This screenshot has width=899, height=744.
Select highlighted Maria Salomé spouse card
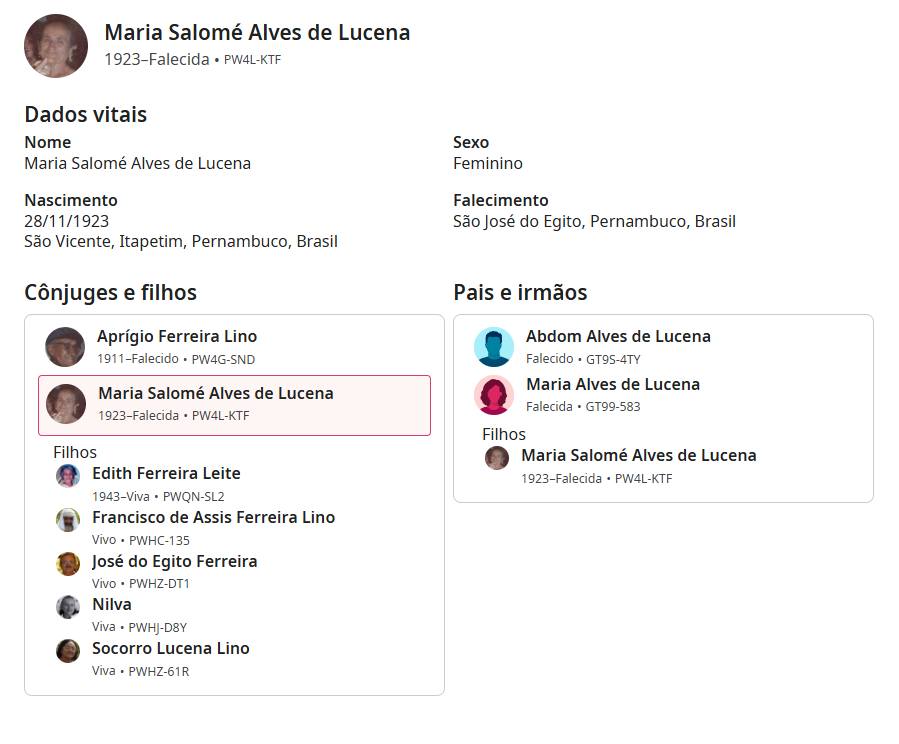[x=234, y=405]
